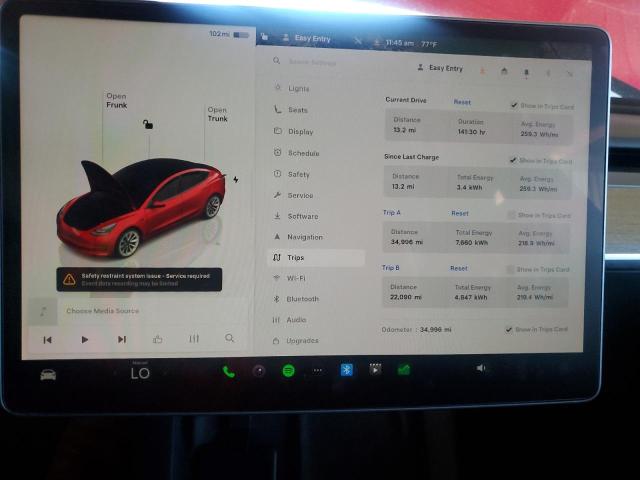The height and width of the screenshot is (480, 640).
Task: Start media playback
Action: coord(84,340)
